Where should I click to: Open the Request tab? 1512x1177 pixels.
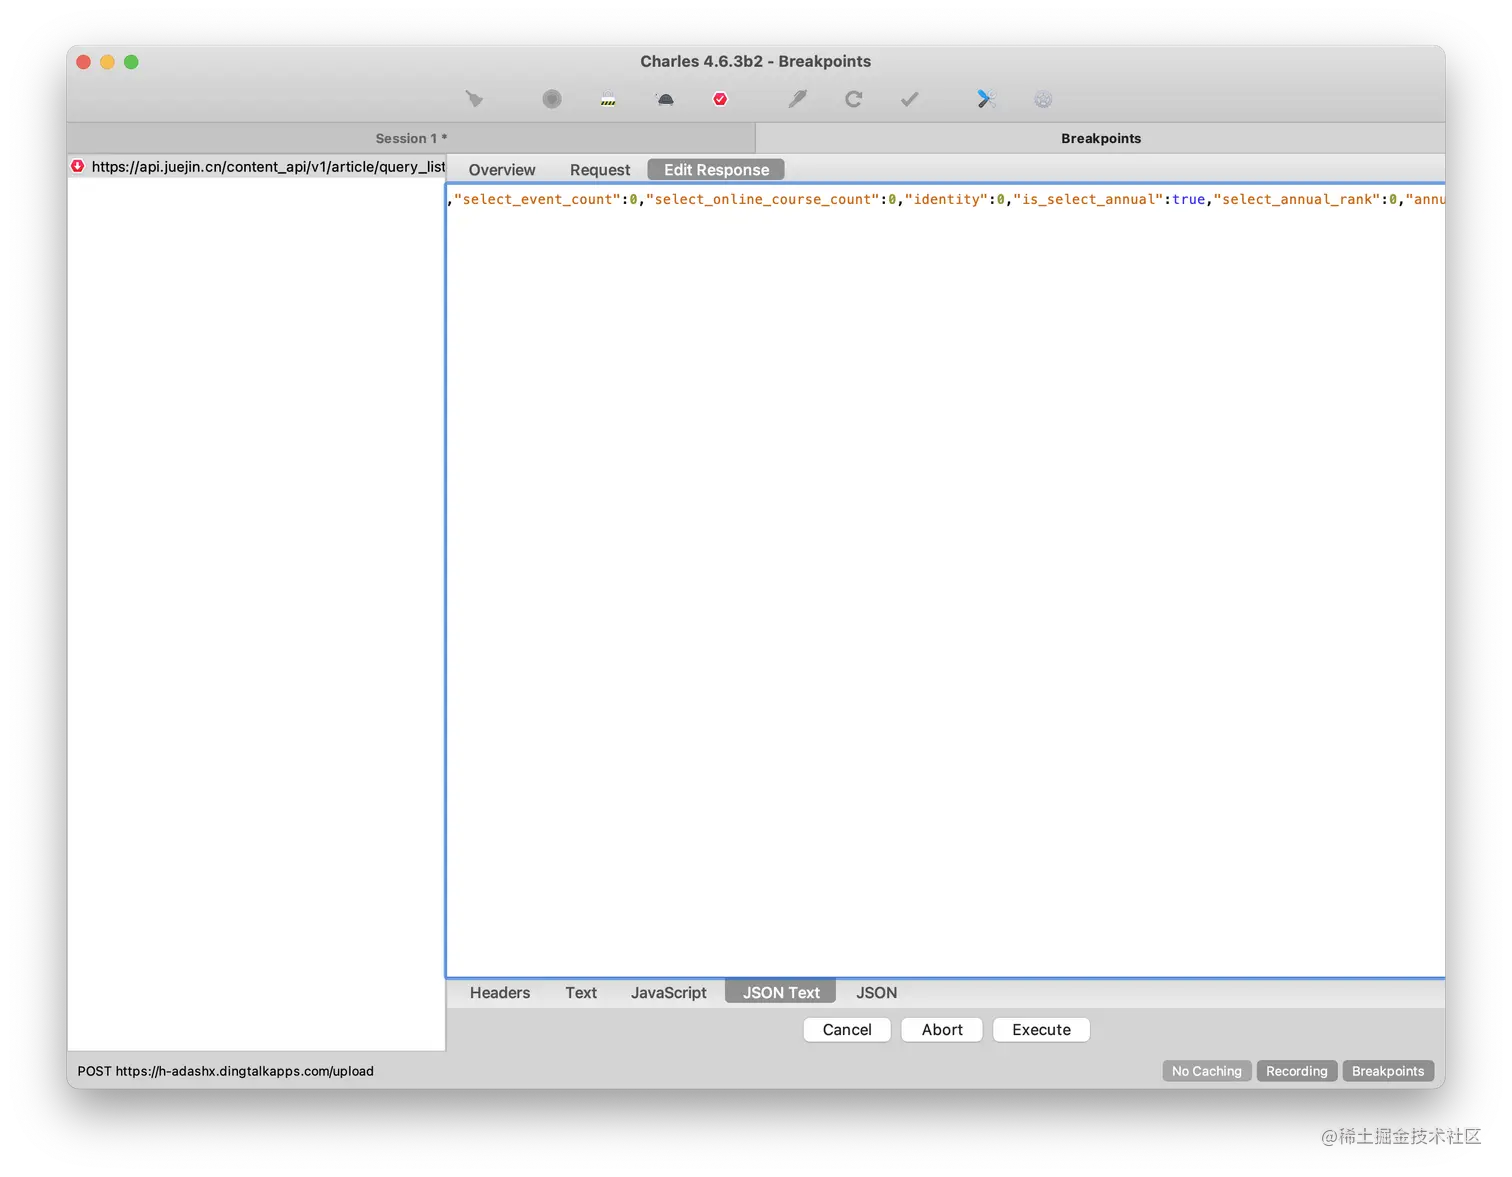coord(600,170)
